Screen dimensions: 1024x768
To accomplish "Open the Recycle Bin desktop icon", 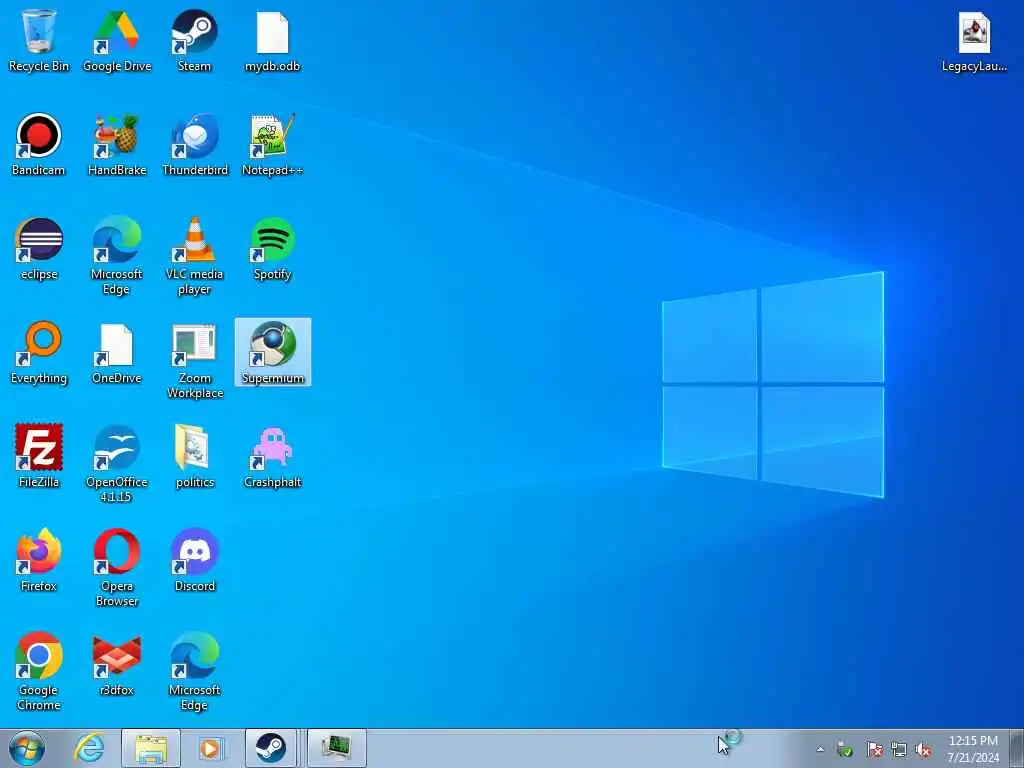I will [x=39, y=40].
